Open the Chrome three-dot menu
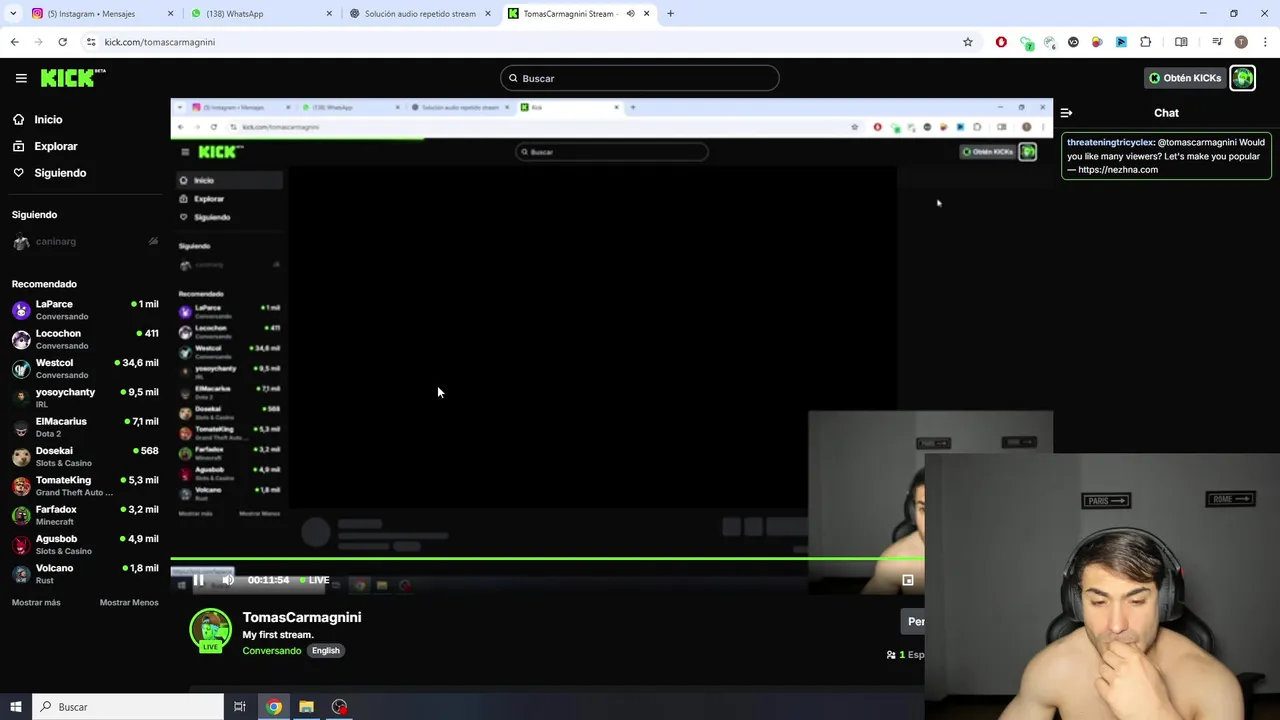The height and width of the screenshot is (720, 1280). 1266,42
